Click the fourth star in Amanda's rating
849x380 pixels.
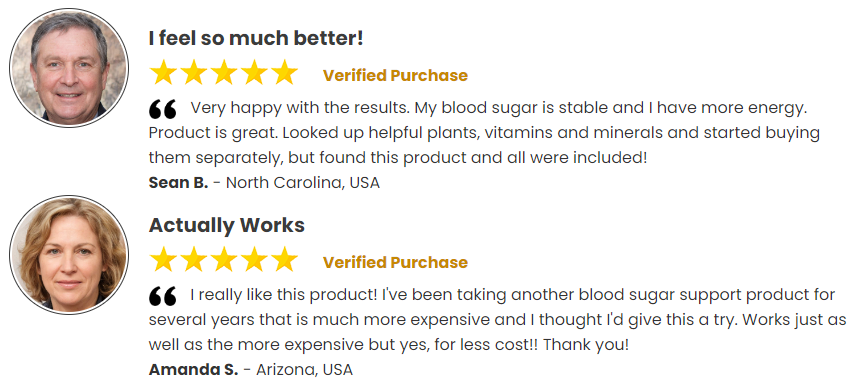tap(254, 259)
